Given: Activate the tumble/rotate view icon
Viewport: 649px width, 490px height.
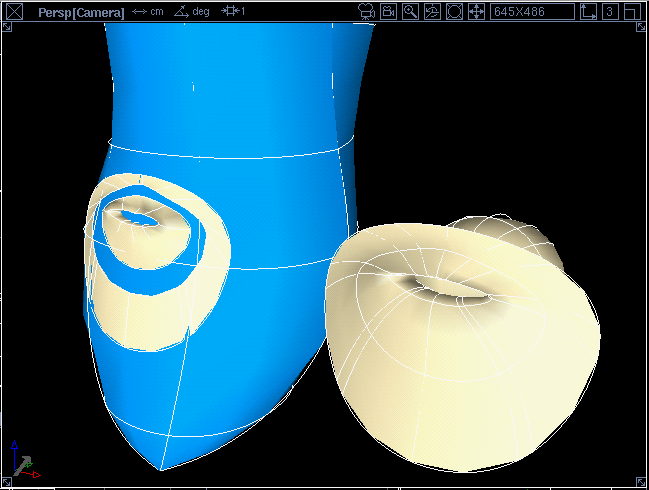Looking at the screenshot, I should (432, 12).
